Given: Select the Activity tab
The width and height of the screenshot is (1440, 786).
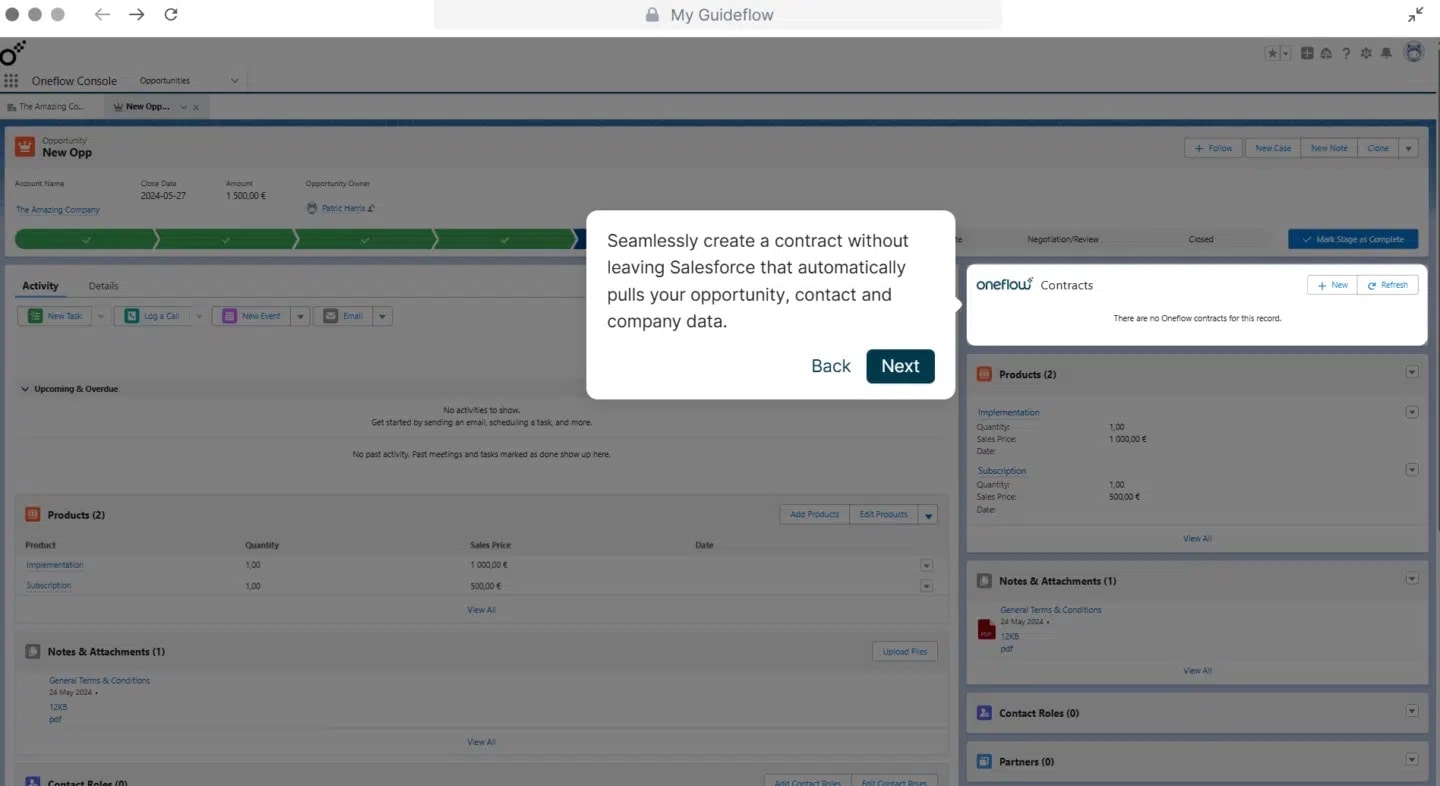Looking at the screenshot, I should click(41, 285).
